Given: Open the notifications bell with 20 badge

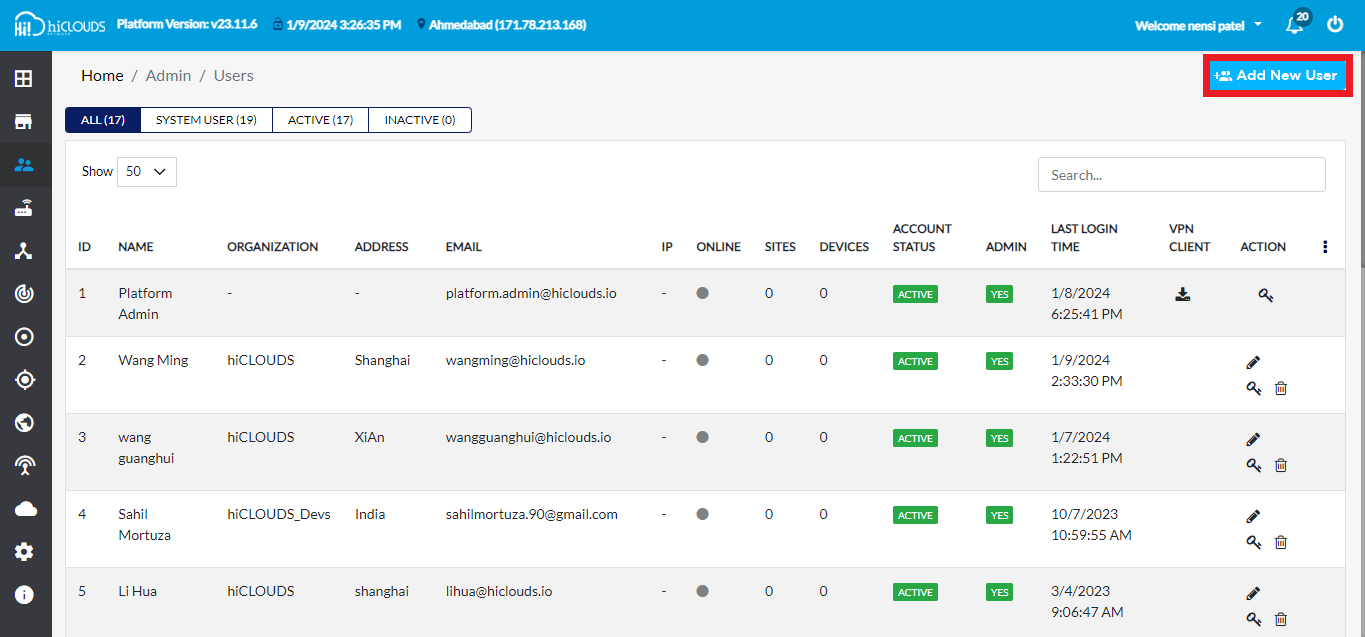Looking at the screenshot, I should pyautogui.click(x=1296, y=24).
